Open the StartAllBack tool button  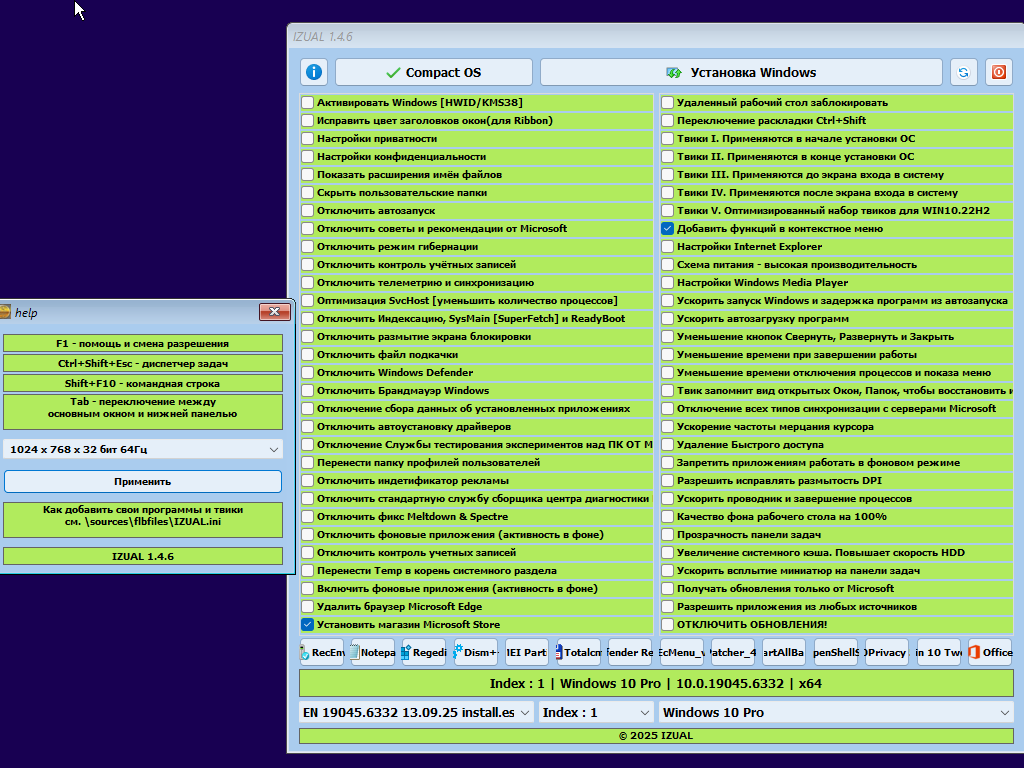784,652
